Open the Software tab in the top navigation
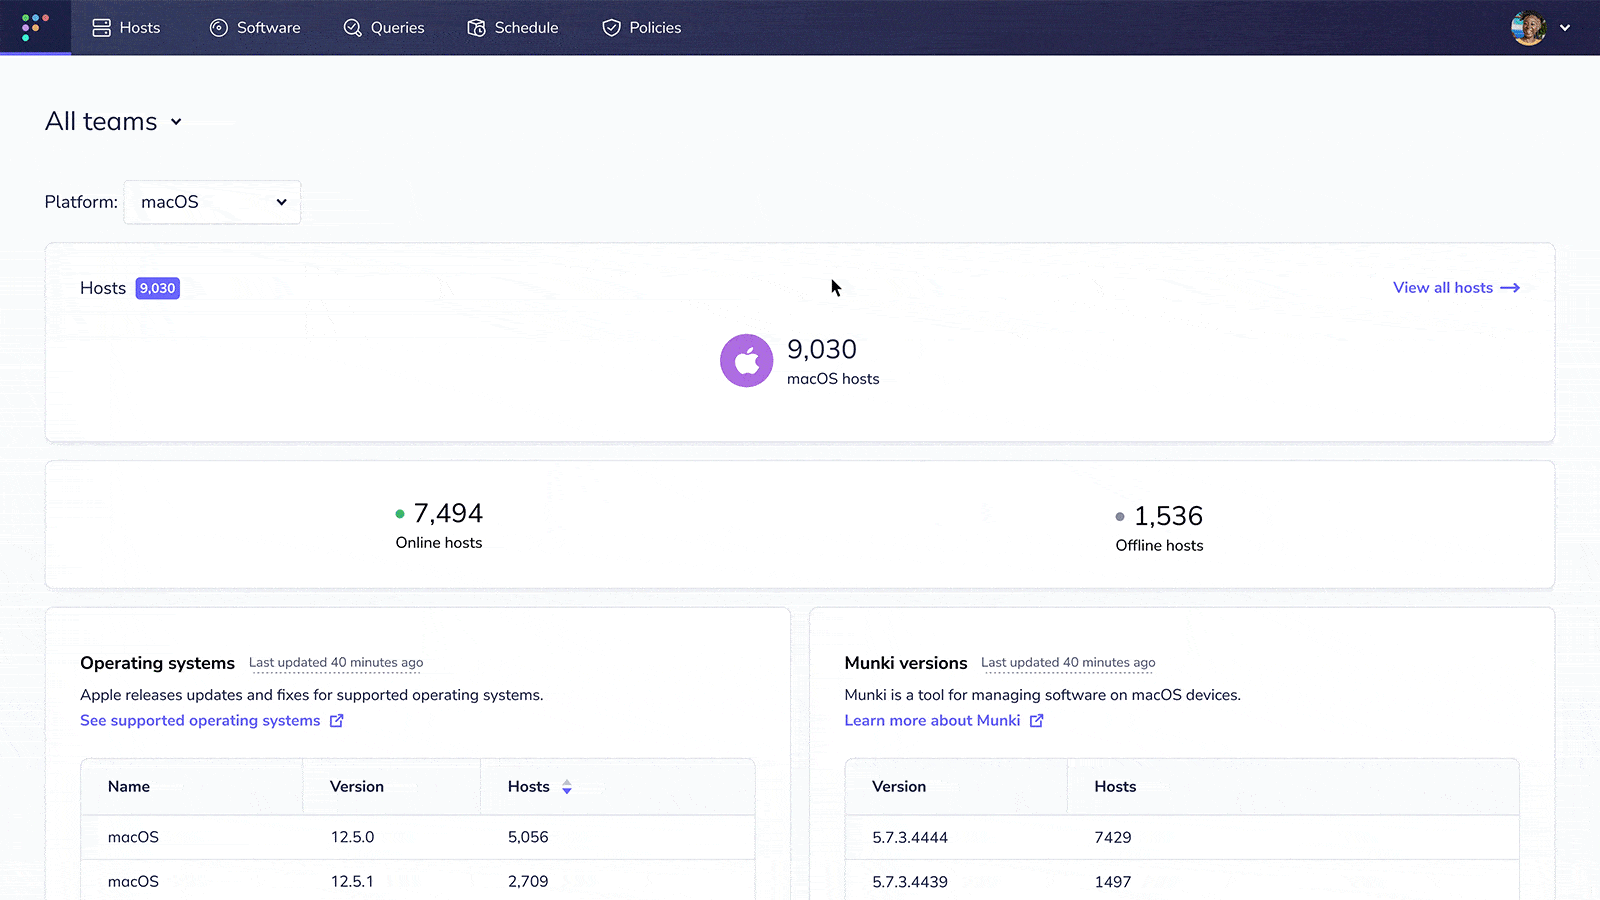The width and height of the screenshot is (1600, 900). tap(255, 28)
